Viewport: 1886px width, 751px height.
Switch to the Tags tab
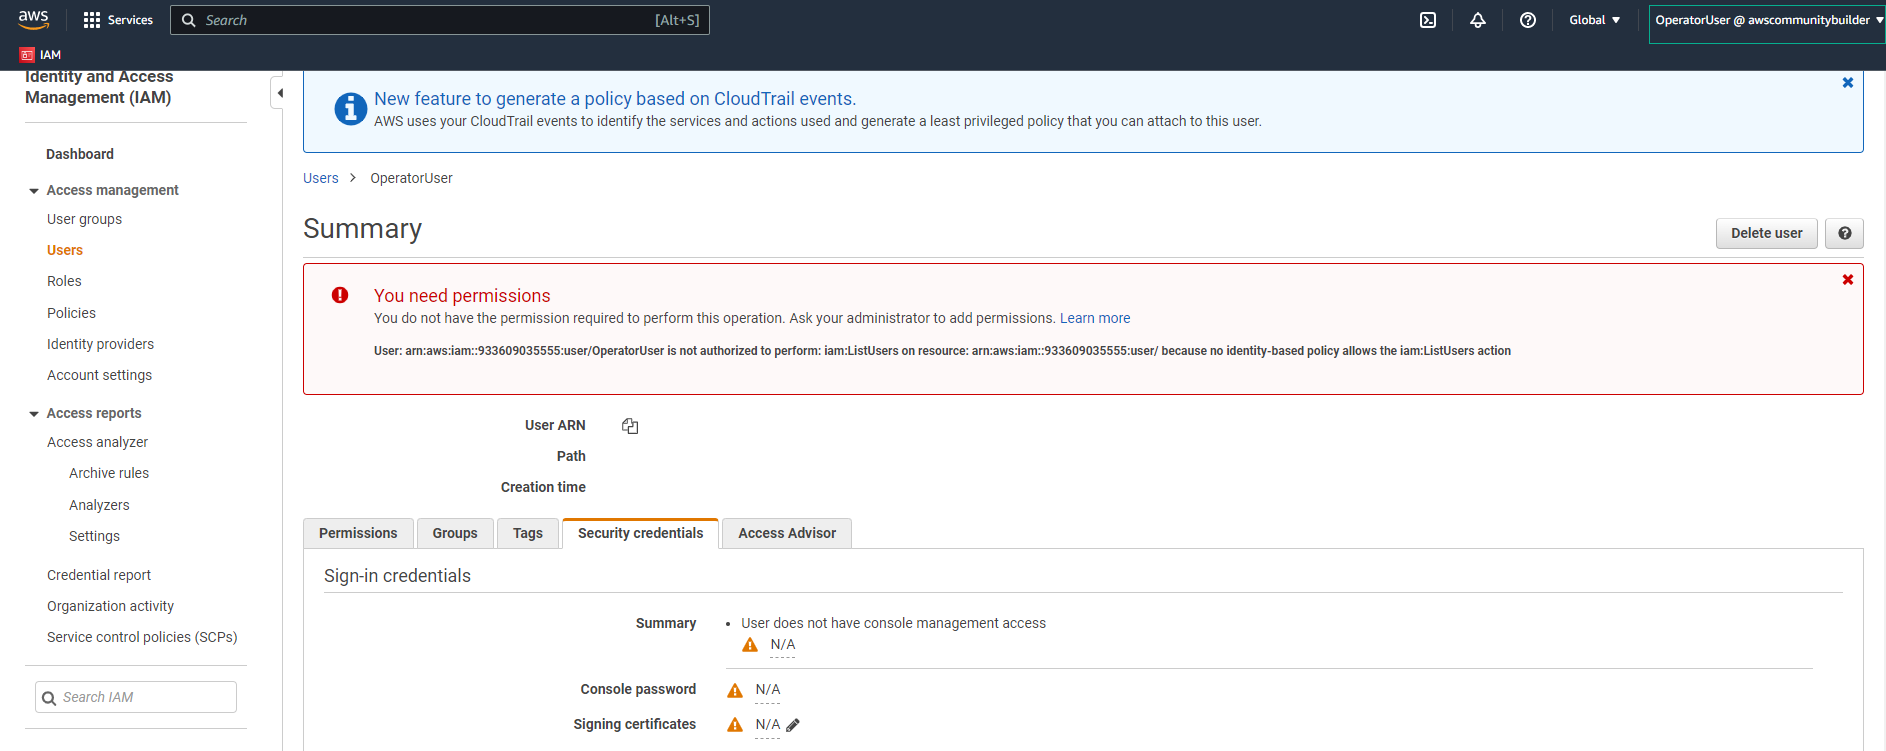528,533
